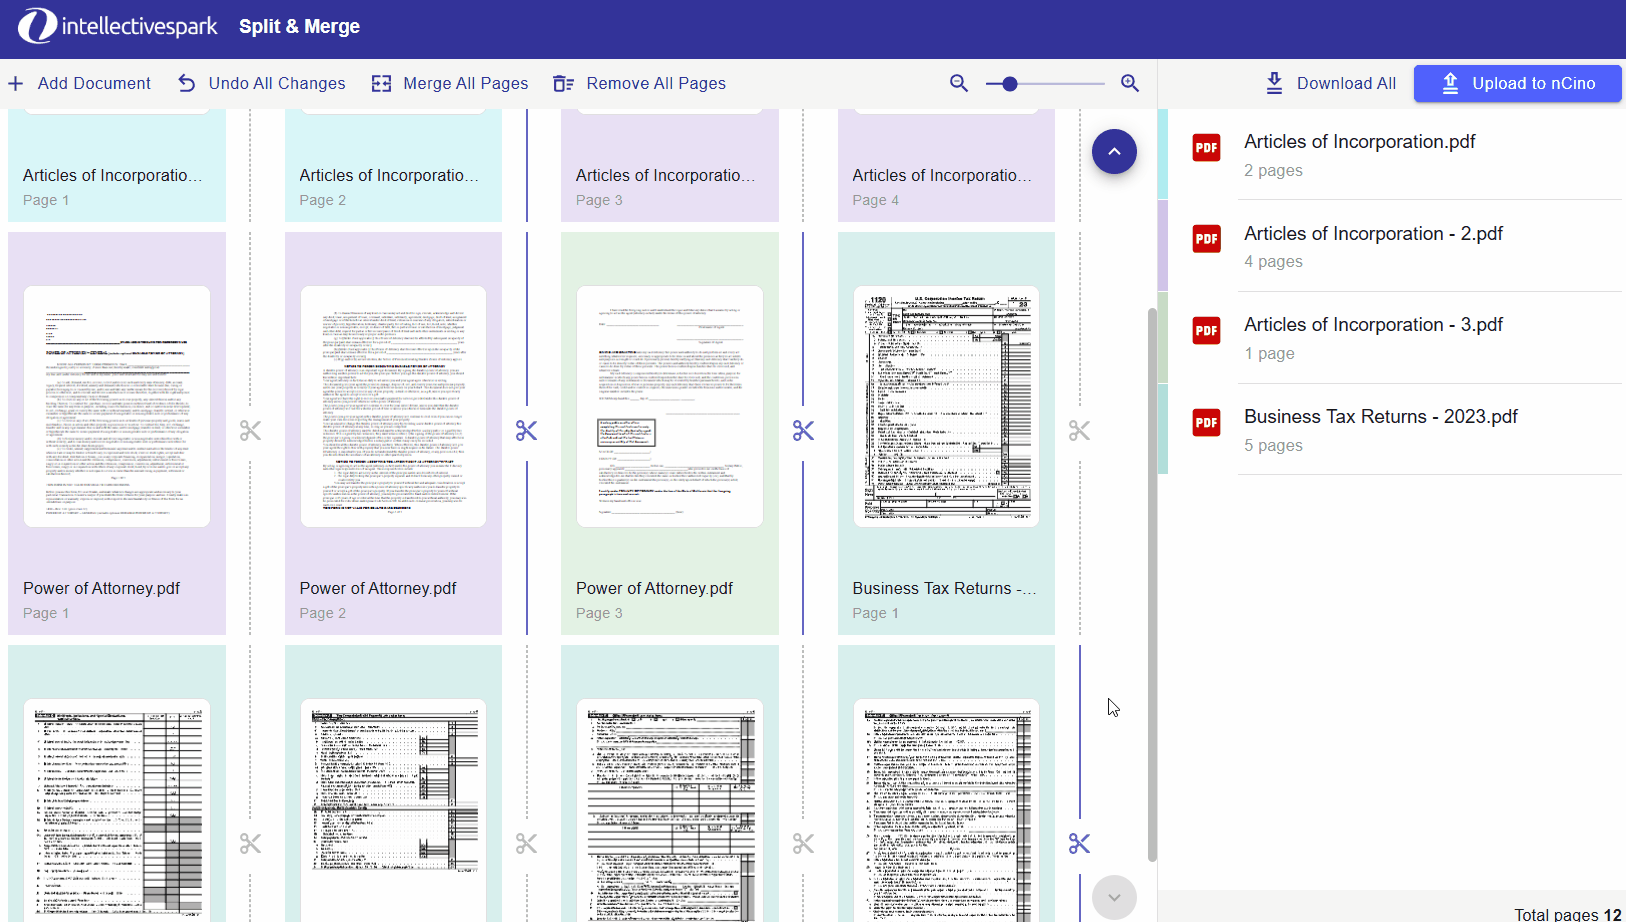Image resolution: width=1626 pixels, height=922 pixels.
Task: Toggle split scissors after Power of Attorney page 2
Action: coord(526,431)
